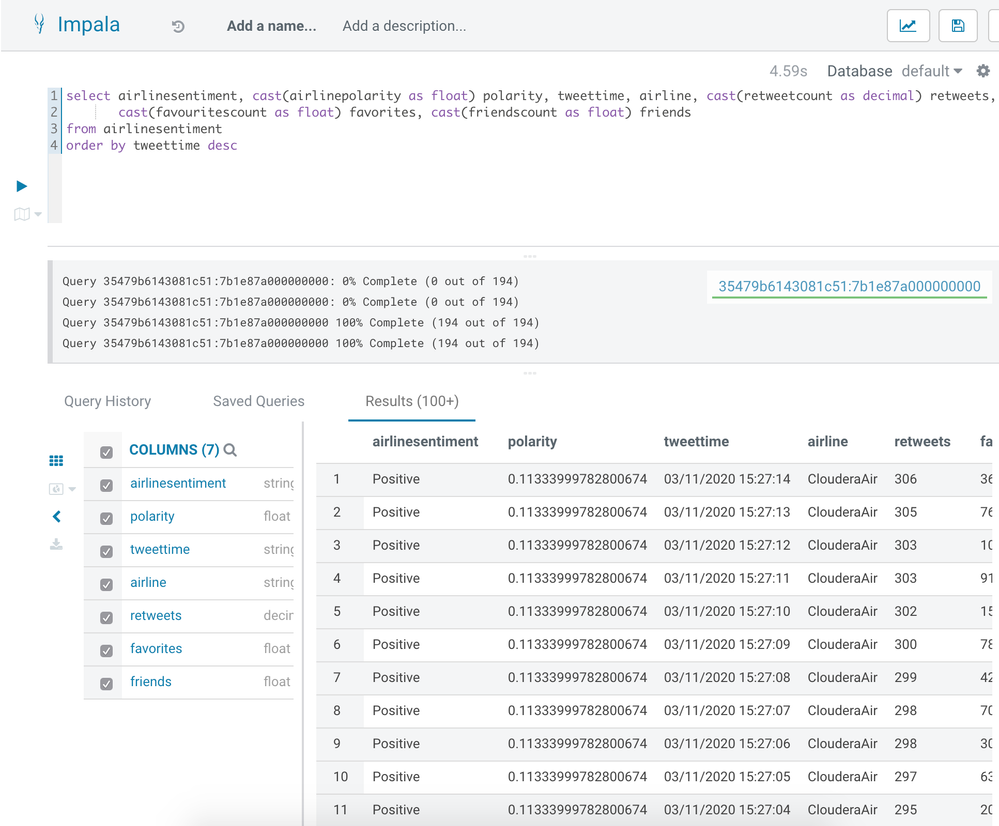This screenshot has height=826, width=999.
Task: Click the chart presentation icon button
Action: 908,26
